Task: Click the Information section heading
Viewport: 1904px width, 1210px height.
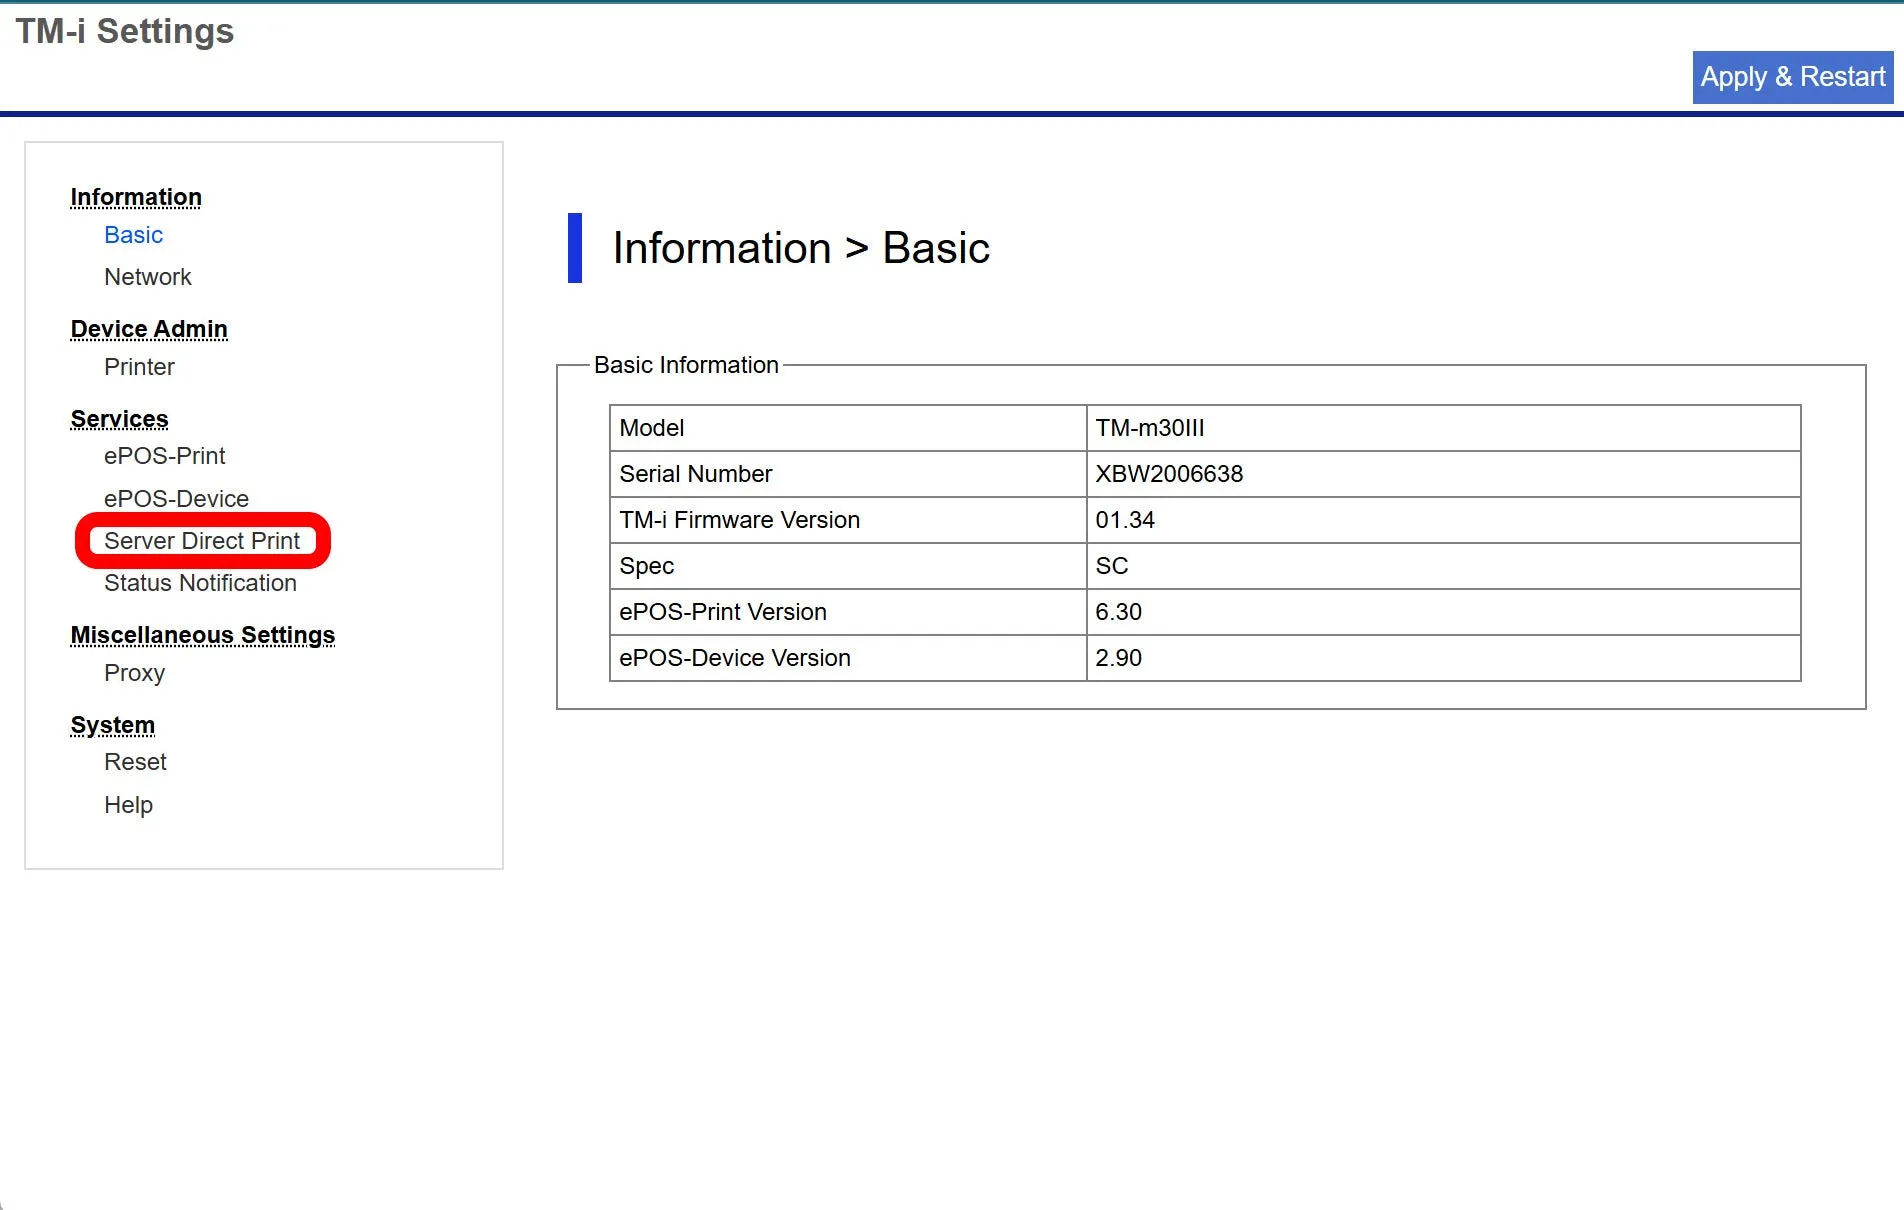Action: [136, 197]
